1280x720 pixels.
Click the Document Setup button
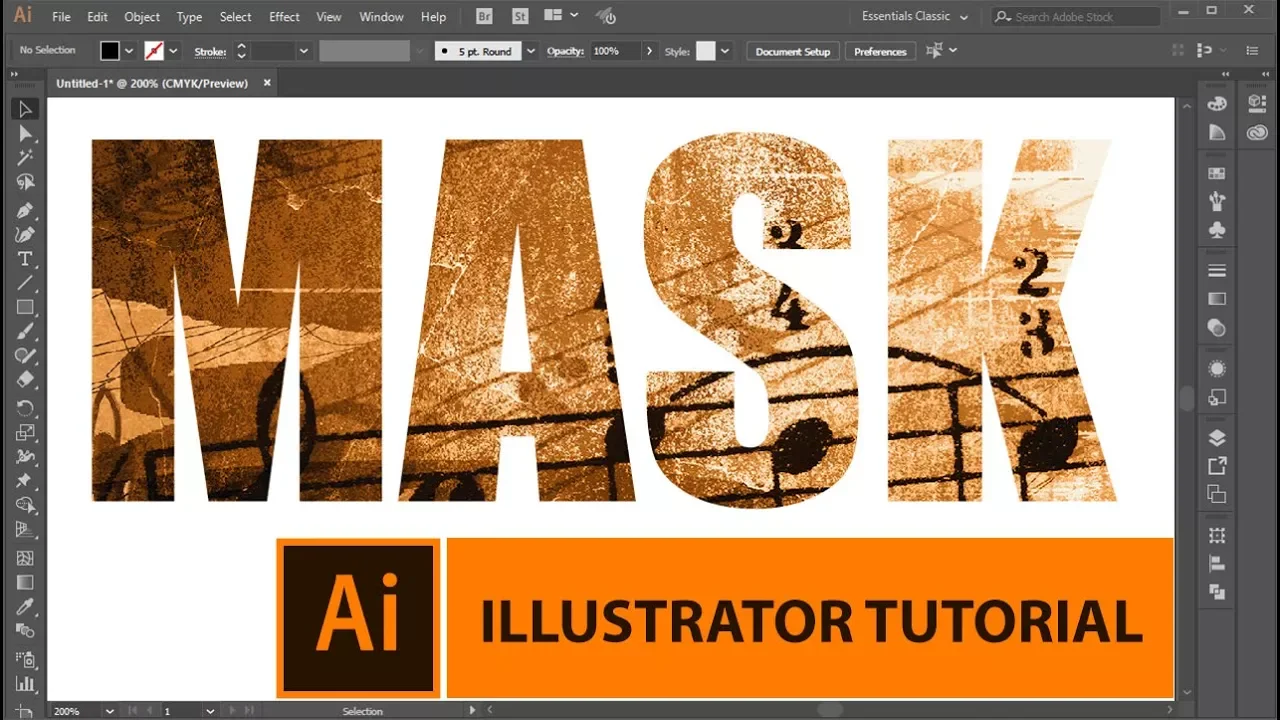coord(793,51)
